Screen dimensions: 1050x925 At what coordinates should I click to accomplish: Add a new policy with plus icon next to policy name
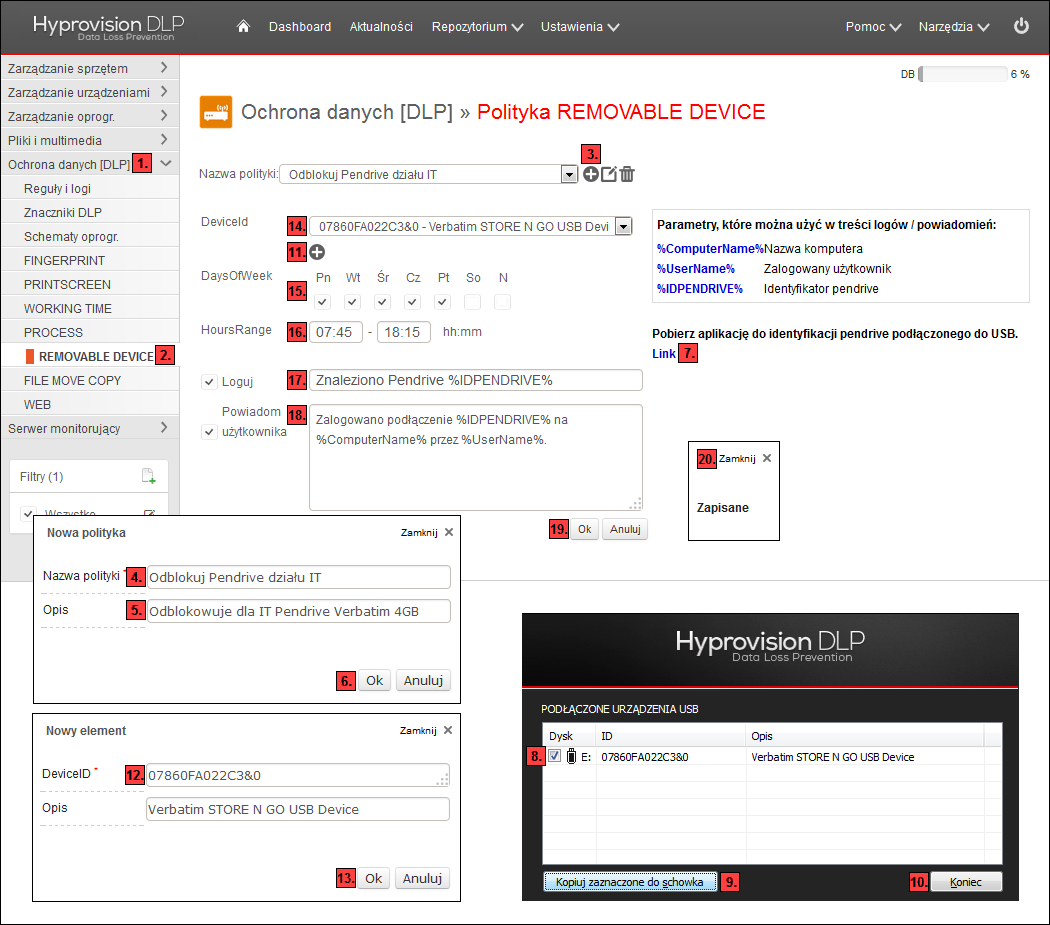(591, 174)
